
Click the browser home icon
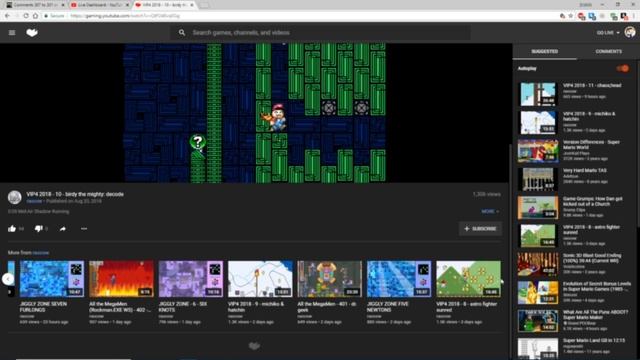pyautogui.click(x=36, y=16)
